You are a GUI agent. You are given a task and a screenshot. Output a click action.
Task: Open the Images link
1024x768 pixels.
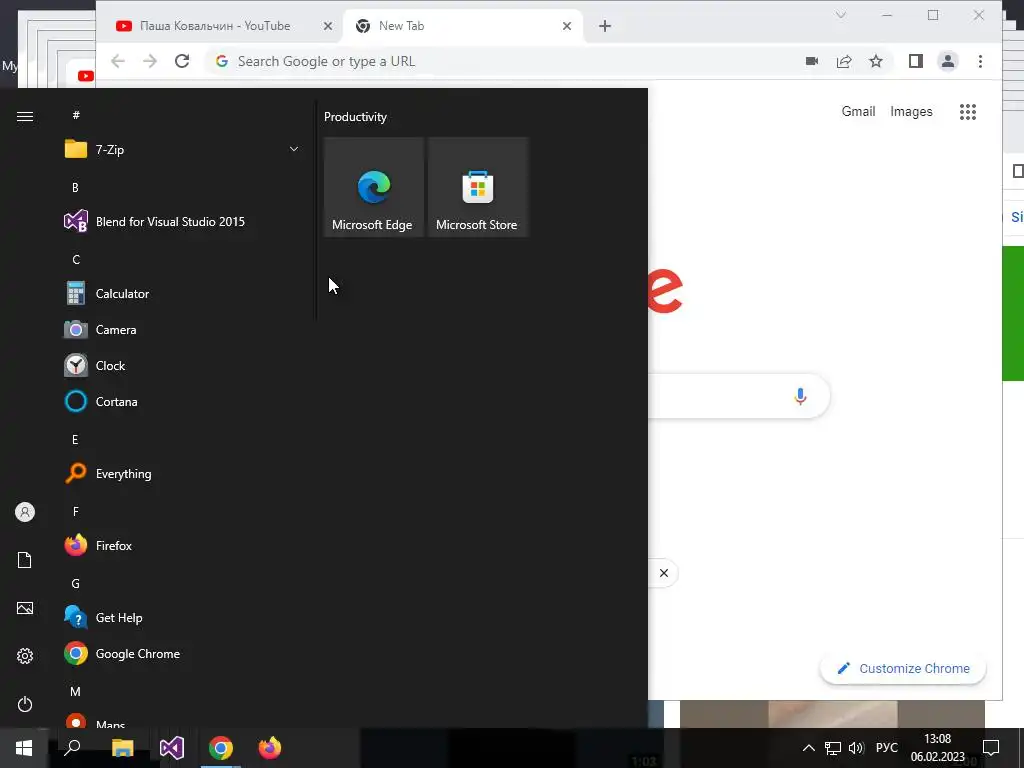point(911,112)
